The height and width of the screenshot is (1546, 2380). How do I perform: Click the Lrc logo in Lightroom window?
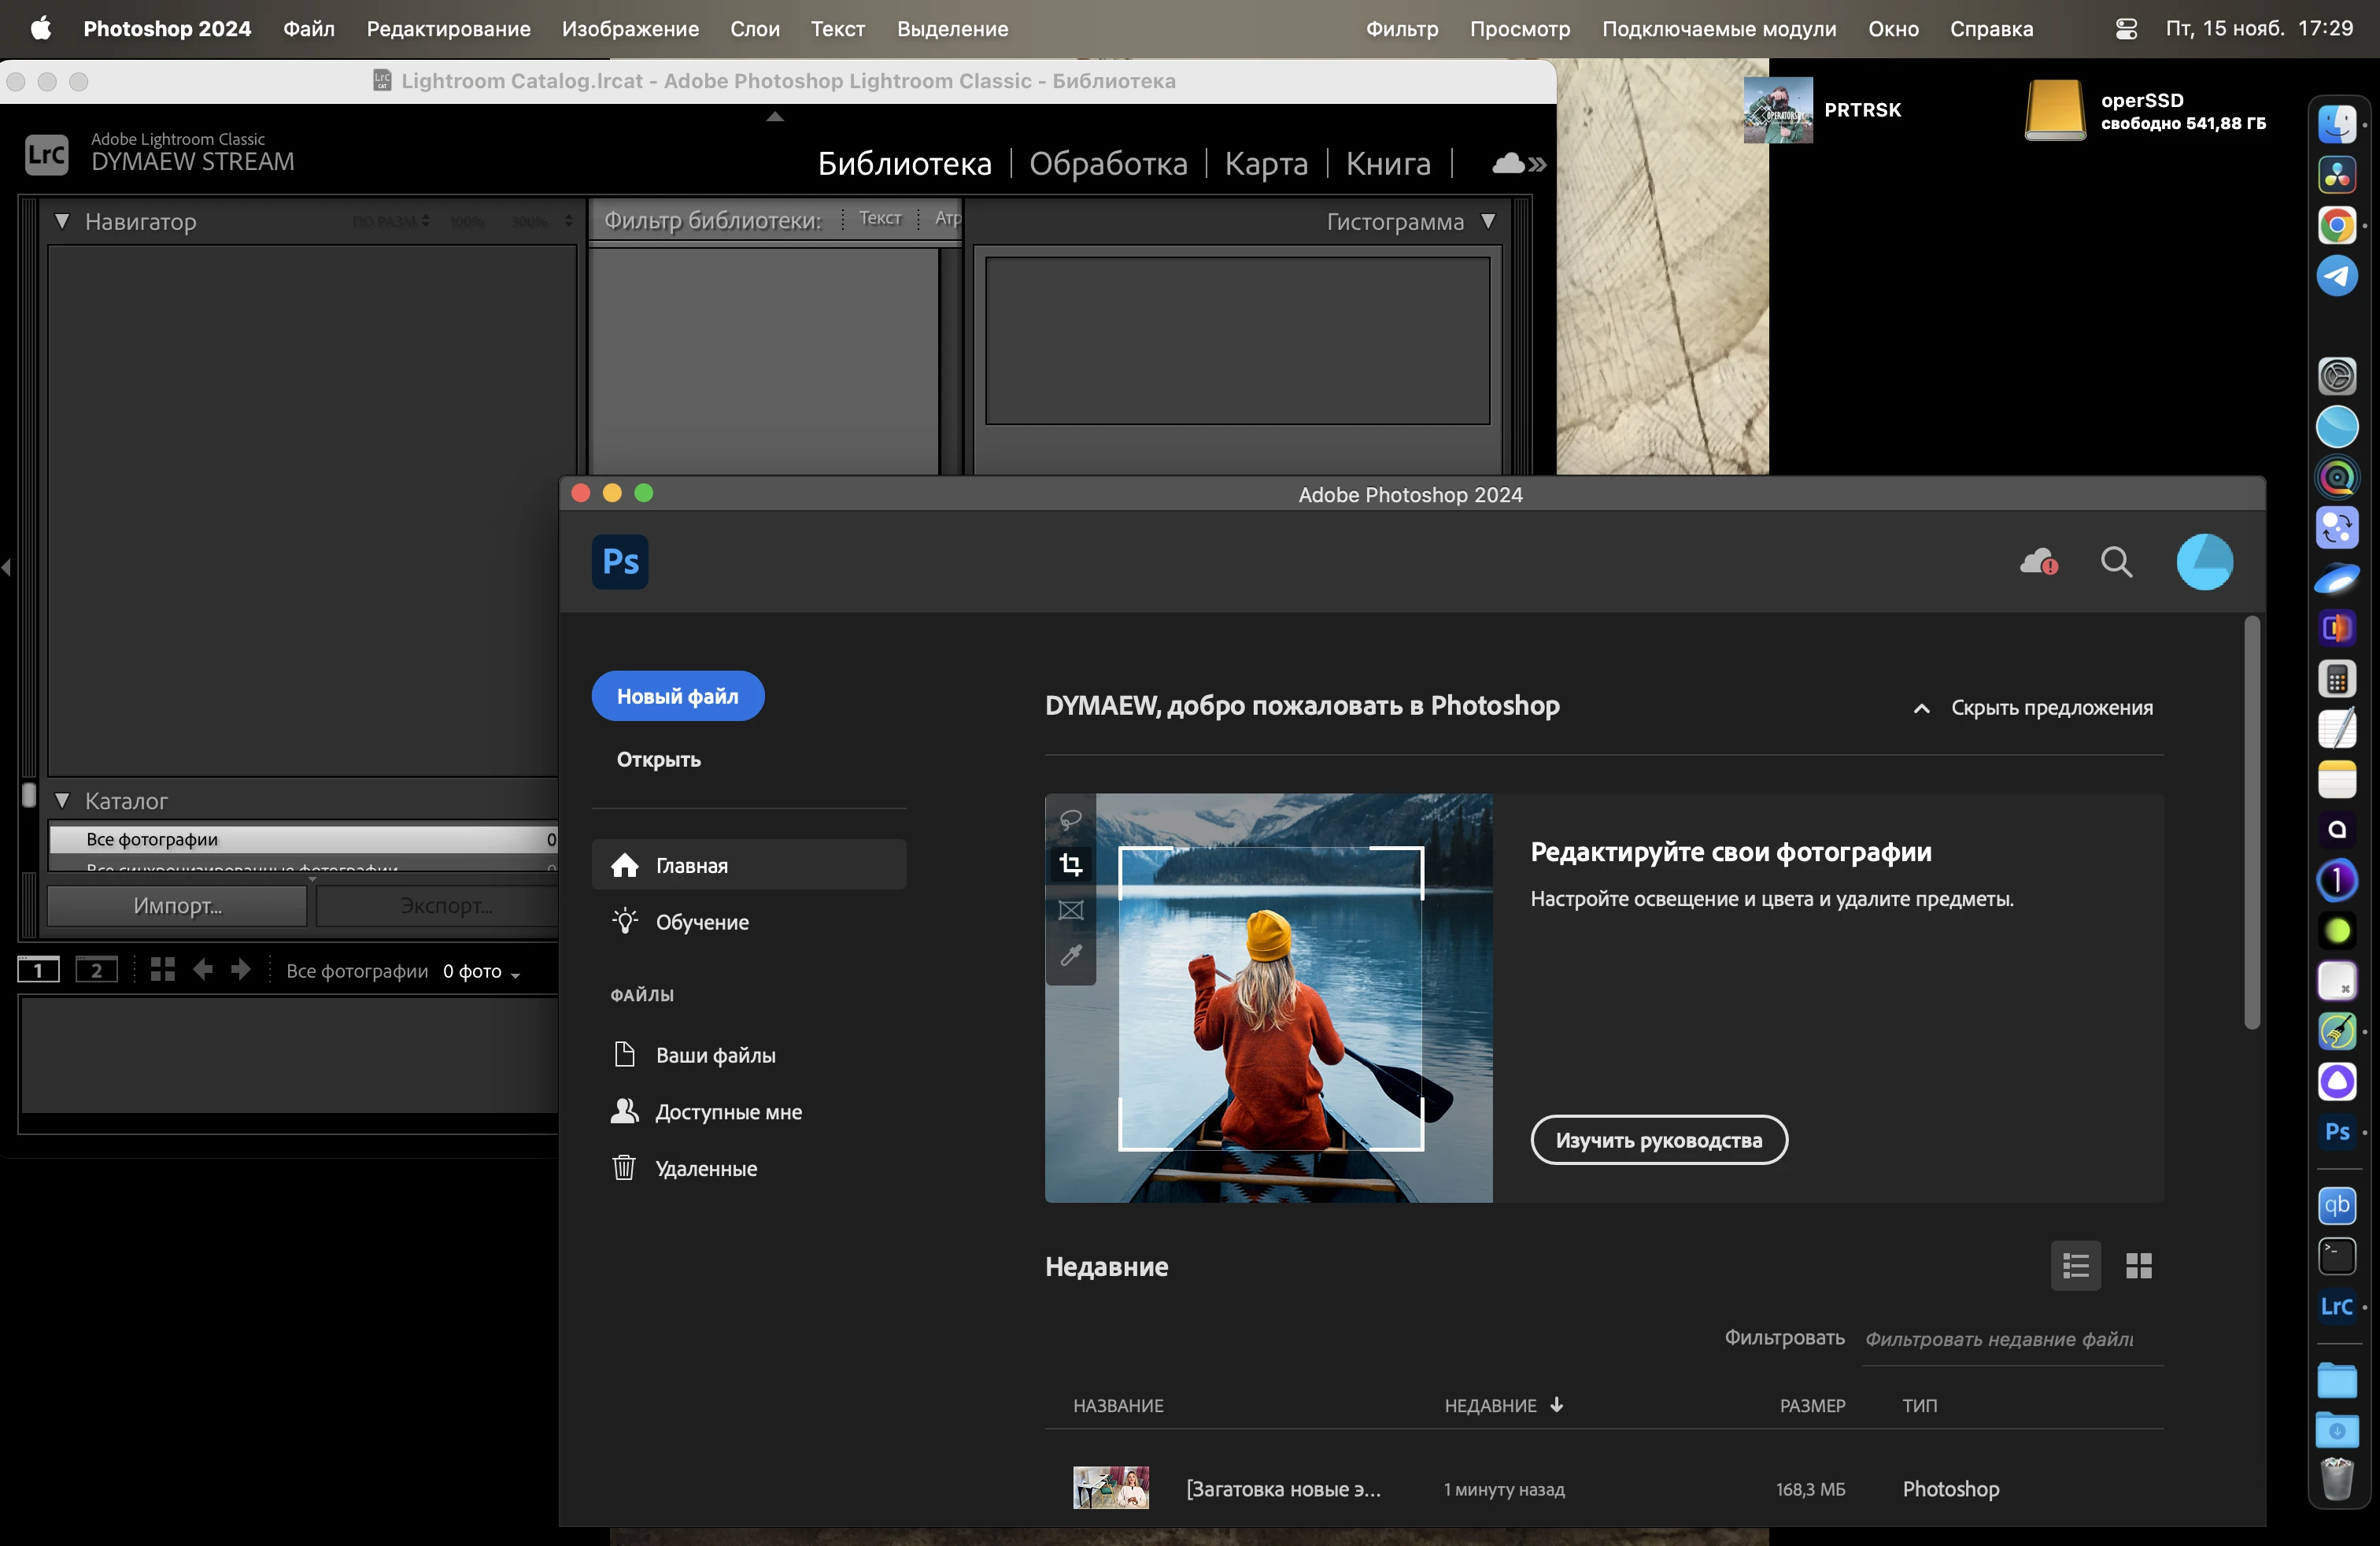click(x=46, y=155)
